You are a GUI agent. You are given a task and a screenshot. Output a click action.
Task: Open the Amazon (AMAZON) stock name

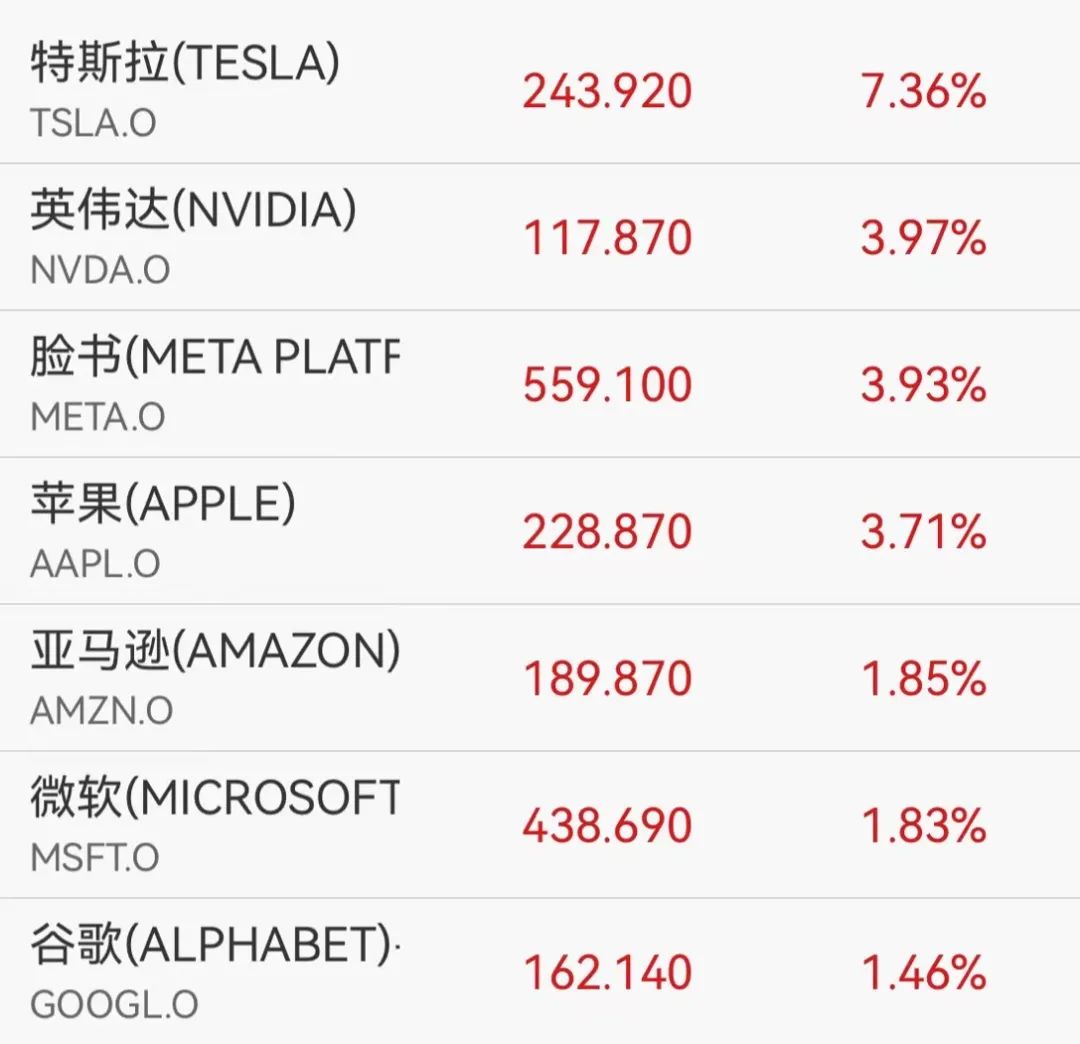point(214,652)
